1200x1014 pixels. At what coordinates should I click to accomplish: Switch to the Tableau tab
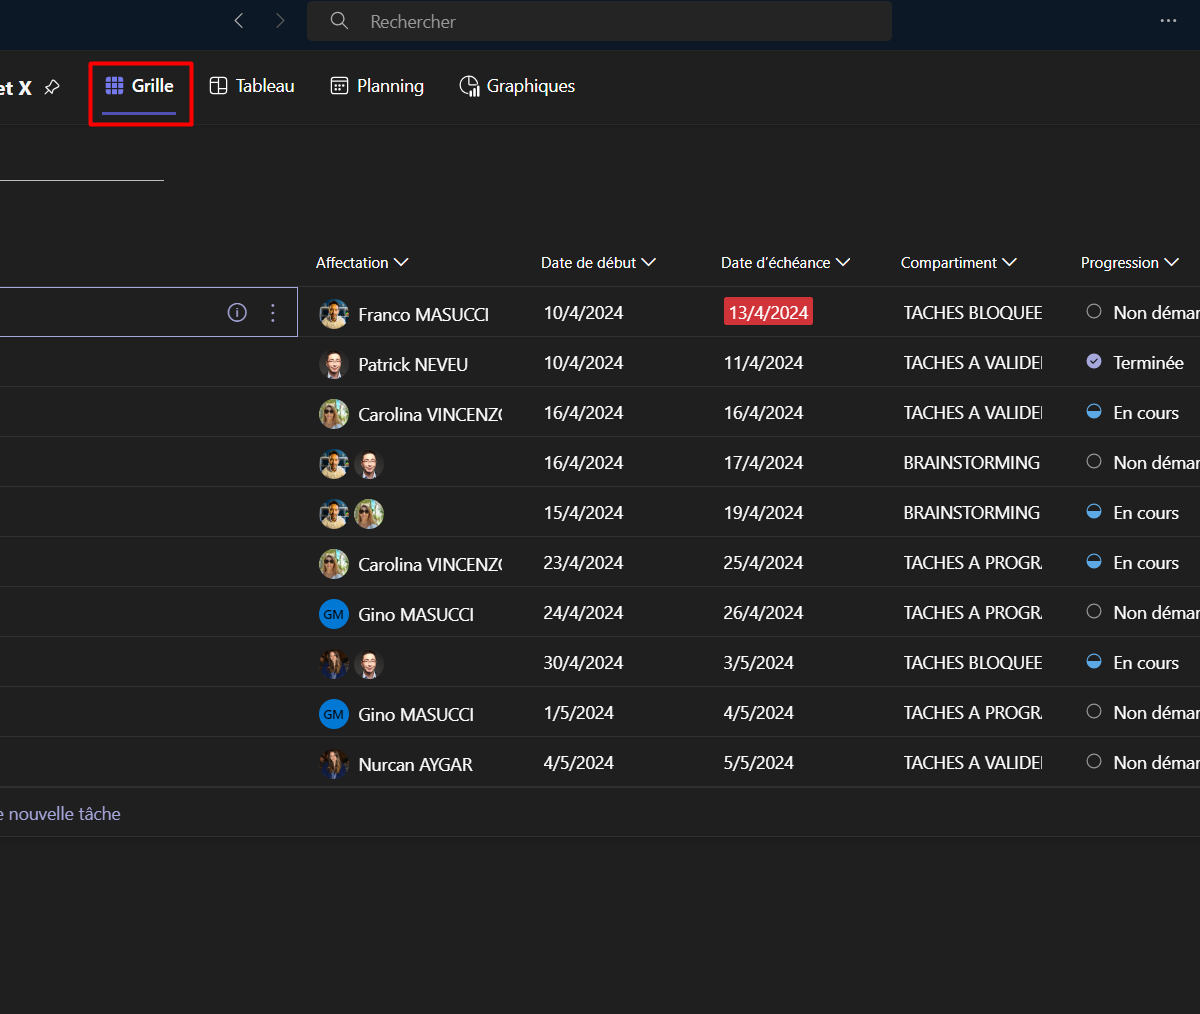point(252,86)
